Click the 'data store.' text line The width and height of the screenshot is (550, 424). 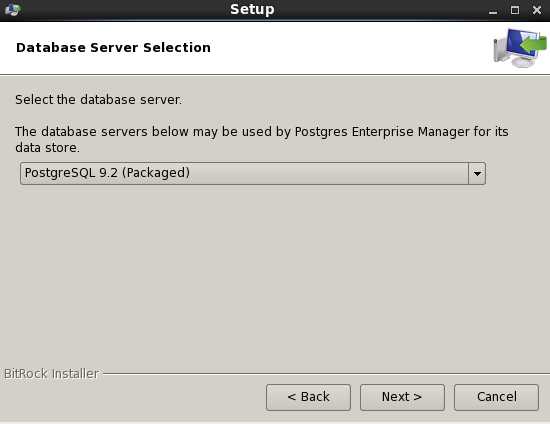pyautogui.click(x=47, y=148)
